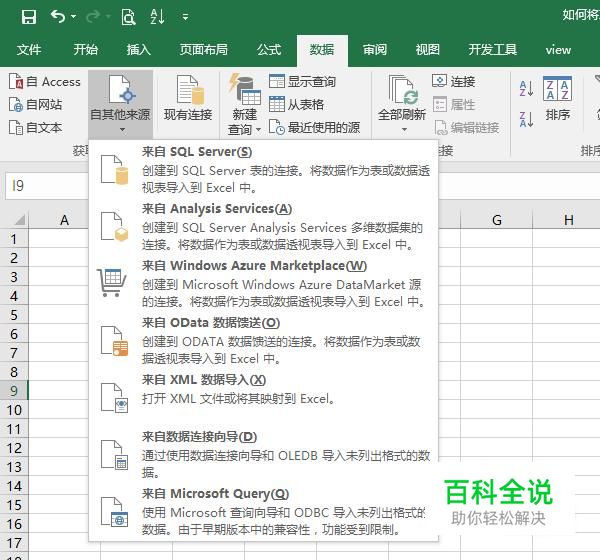The image size is (600, 560).
Task: Collapse the 自其他来源 dropdown arrow
Action: coord(122,130)
